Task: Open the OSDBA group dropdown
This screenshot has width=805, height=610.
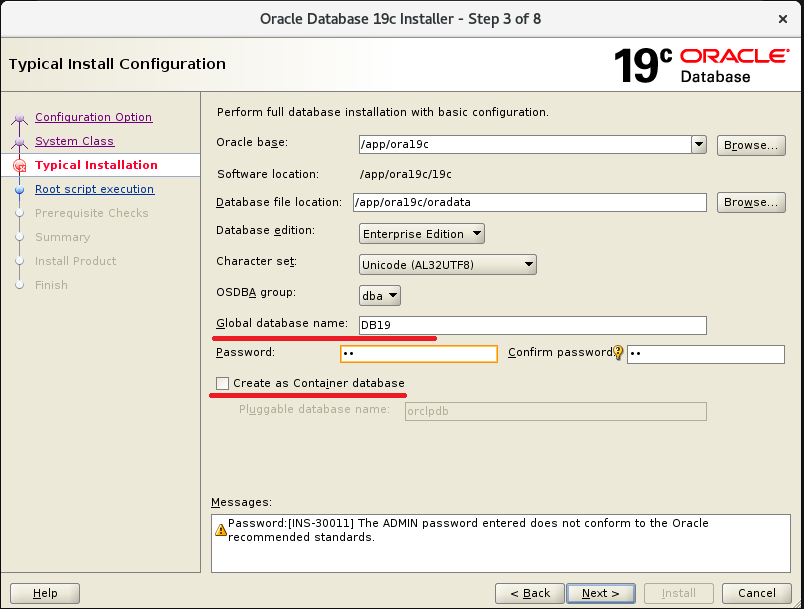Action: (380, 296)
